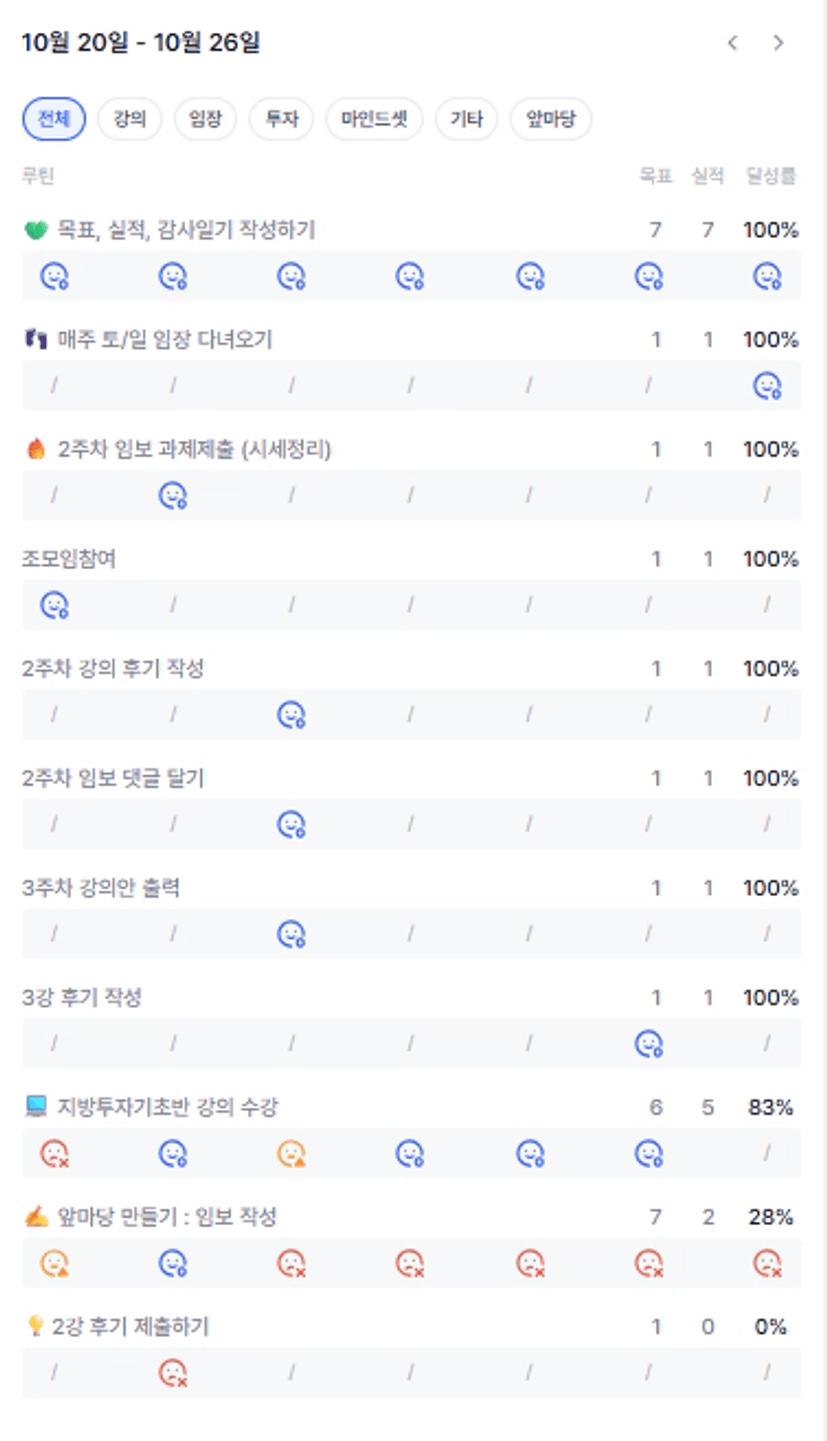The image size is (827, 1441).
Task: Open the 앞마당 category tab
Action: point(550,120)
